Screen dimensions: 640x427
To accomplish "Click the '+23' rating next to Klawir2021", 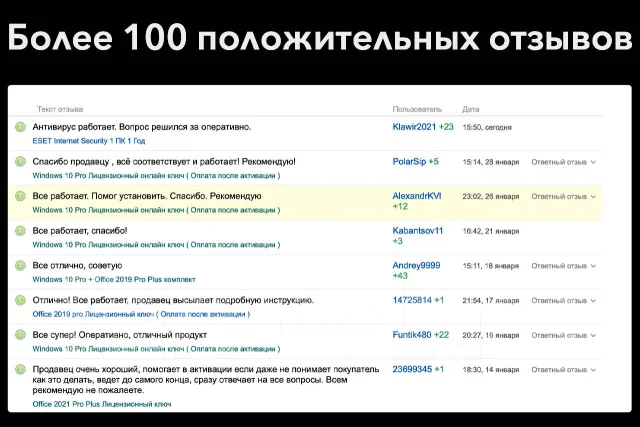I will pos(446,127).
